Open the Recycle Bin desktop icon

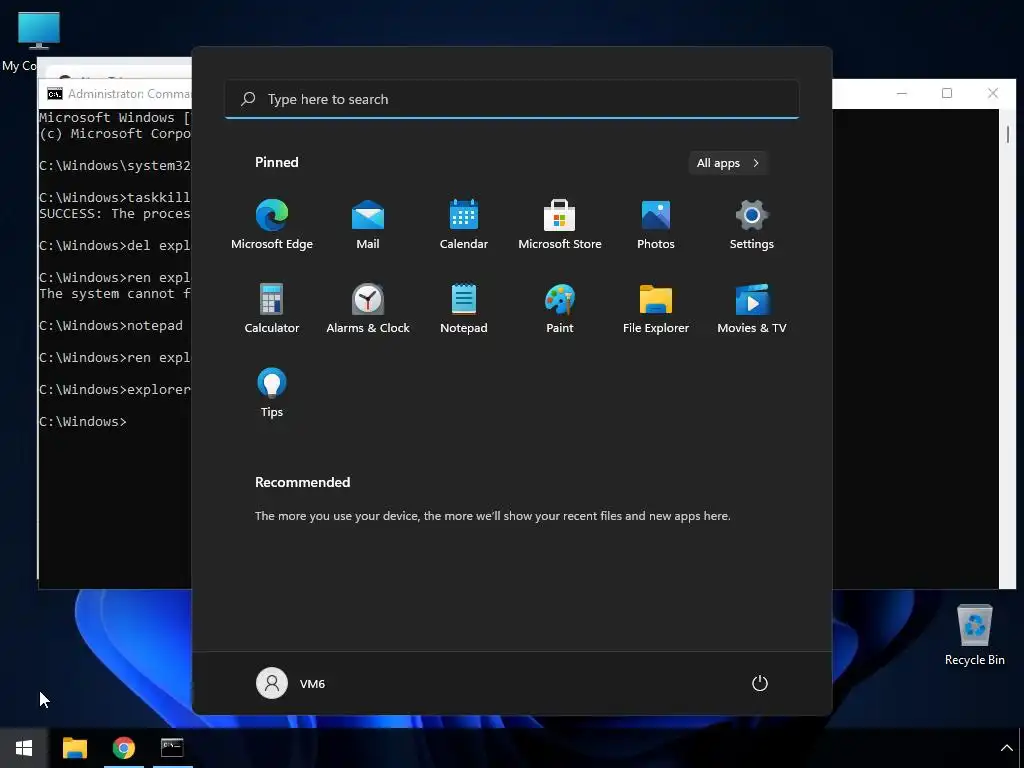point(974,635)
